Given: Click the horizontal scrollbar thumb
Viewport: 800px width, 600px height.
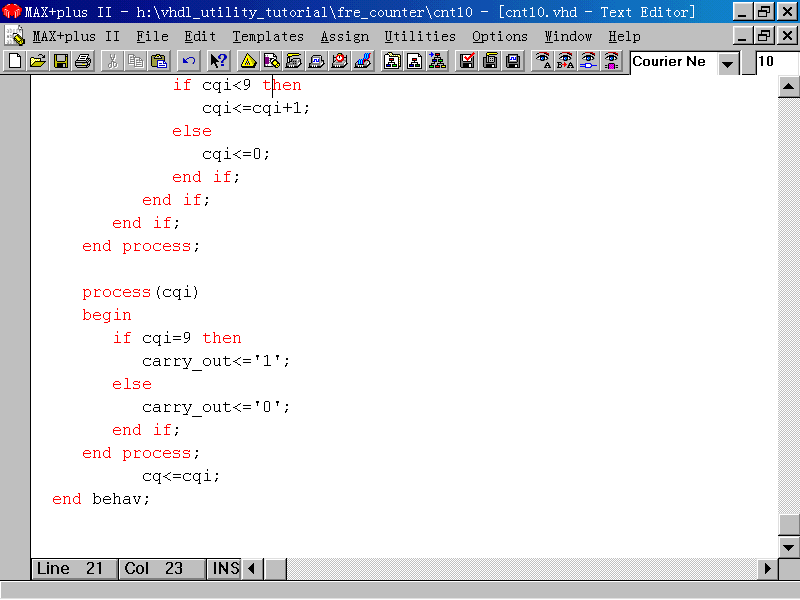Looking at the screenshot, I should 276,568.
